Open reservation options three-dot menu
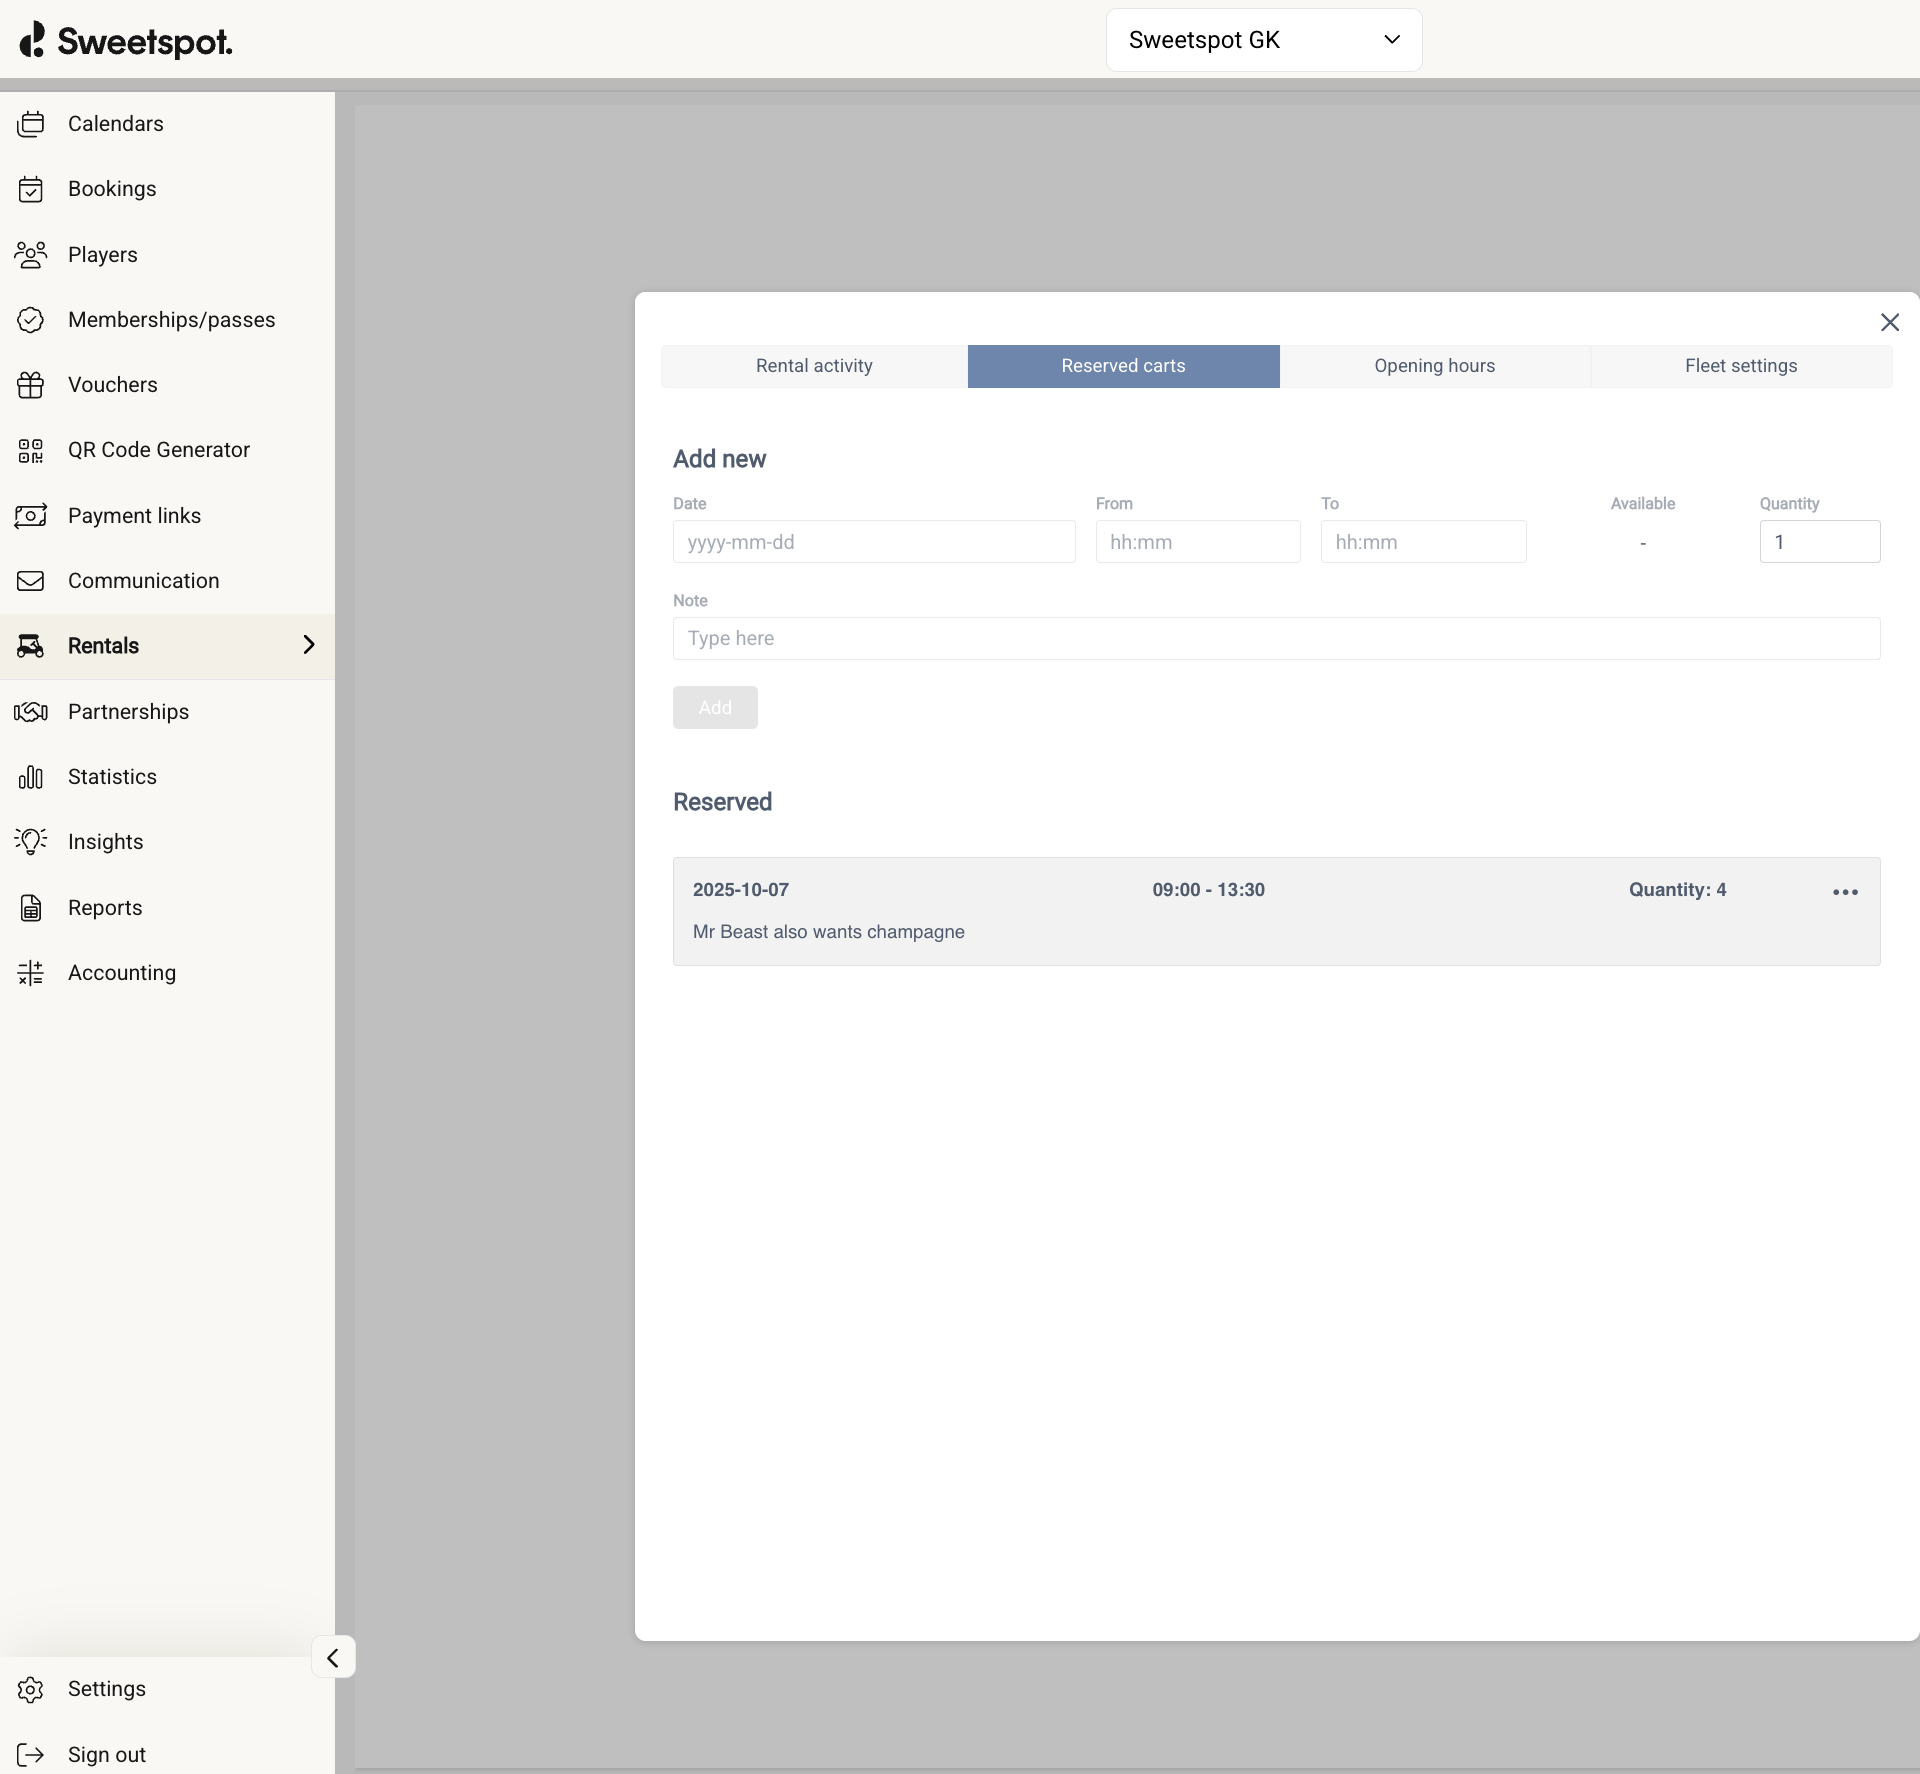This screenshot has width=1920, height=1774. coord(1845,892)
